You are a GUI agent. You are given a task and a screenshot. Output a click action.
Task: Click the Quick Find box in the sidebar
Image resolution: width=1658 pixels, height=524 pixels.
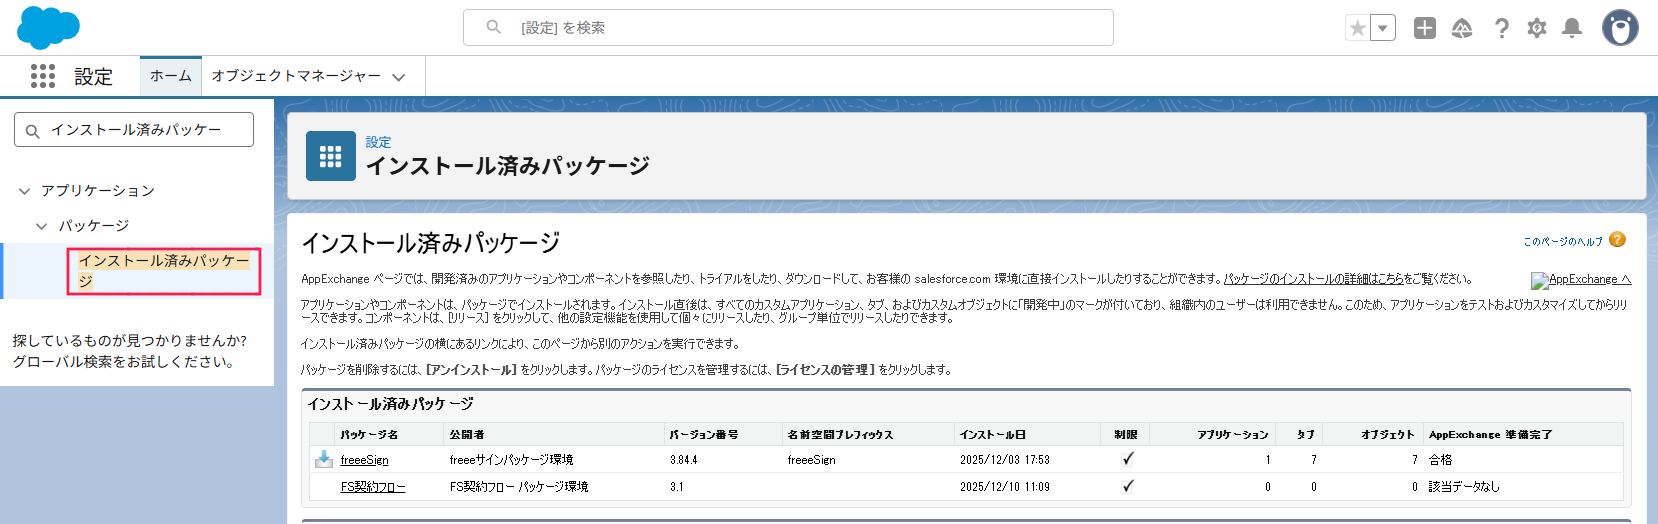click(134, 130)
